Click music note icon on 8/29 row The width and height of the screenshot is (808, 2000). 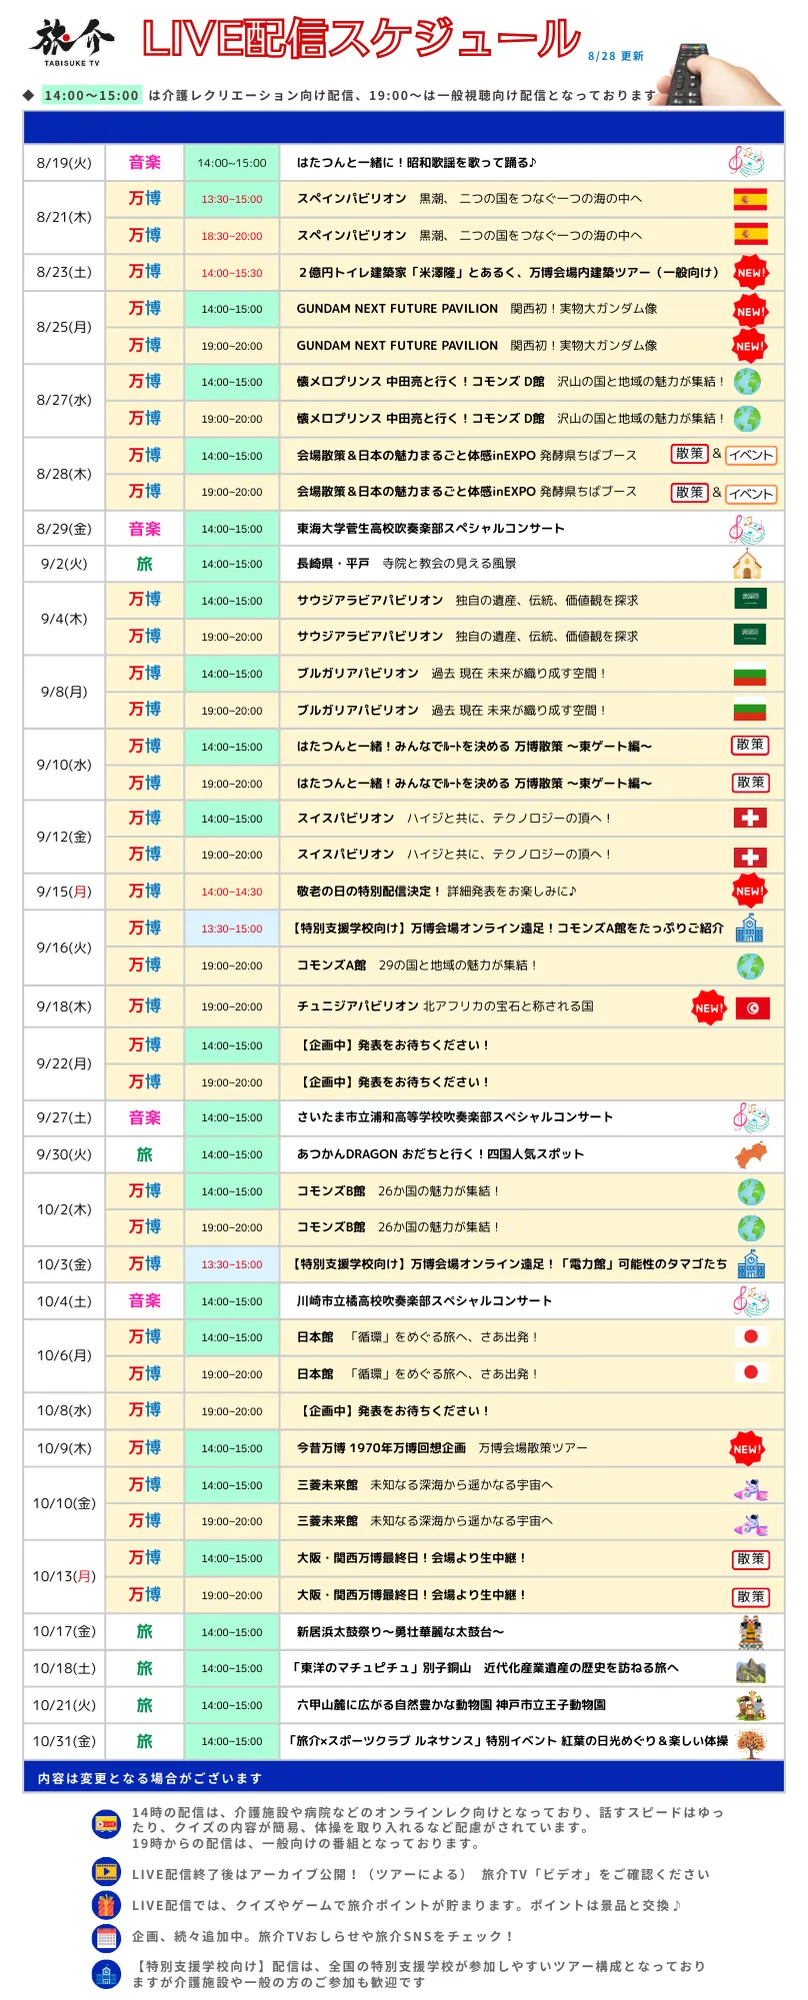pos(747,529)
